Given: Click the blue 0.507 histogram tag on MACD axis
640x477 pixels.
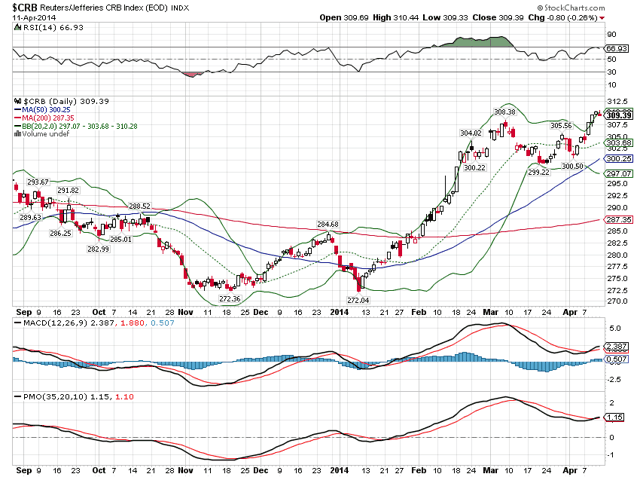Looking at the screenshot, I should pos(617,359).
